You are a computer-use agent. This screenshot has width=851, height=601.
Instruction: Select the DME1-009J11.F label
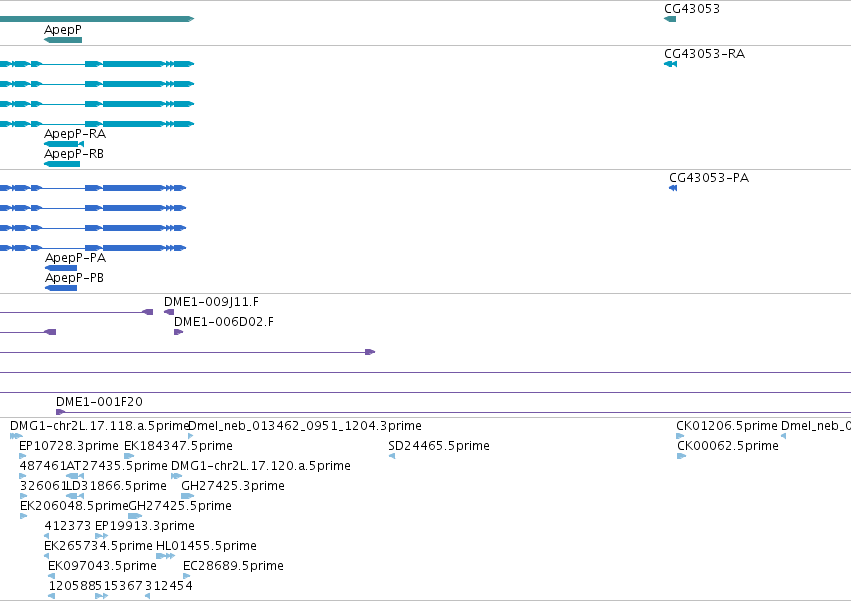click(211, 302)
